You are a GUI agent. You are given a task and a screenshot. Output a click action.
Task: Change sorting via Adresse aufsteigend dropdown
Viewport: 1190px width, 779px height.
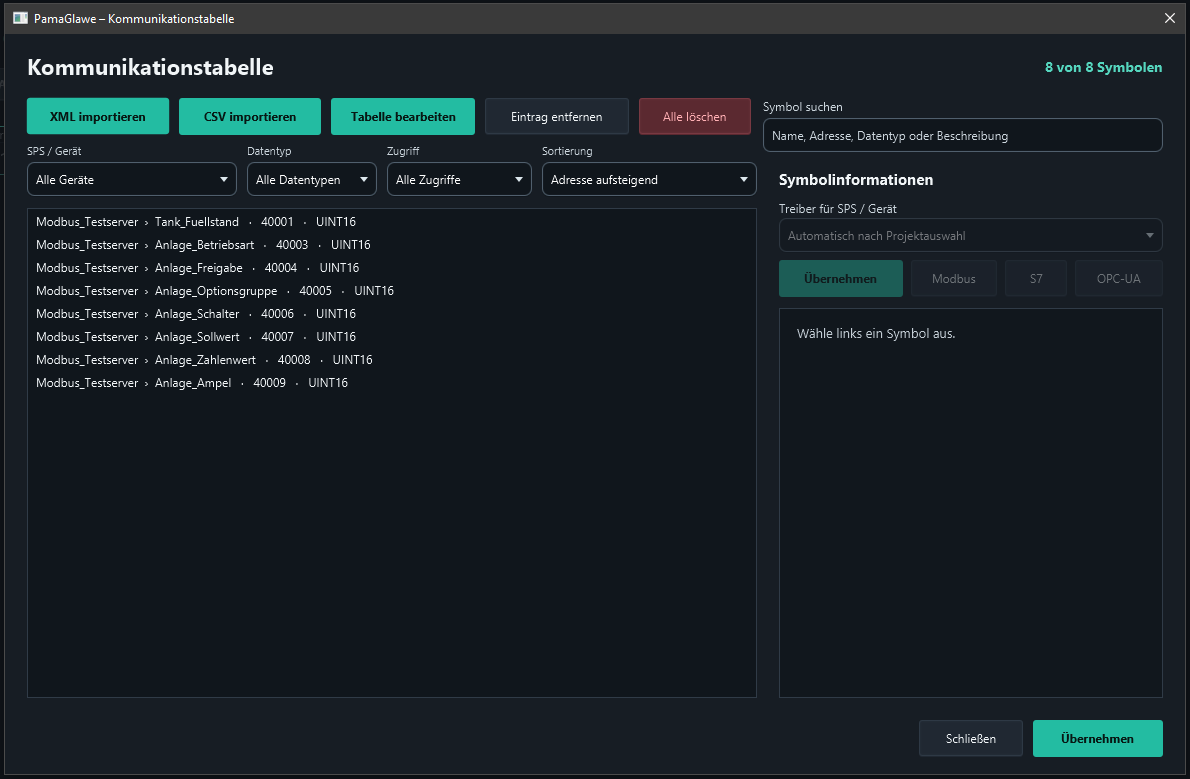coord(649,179)
